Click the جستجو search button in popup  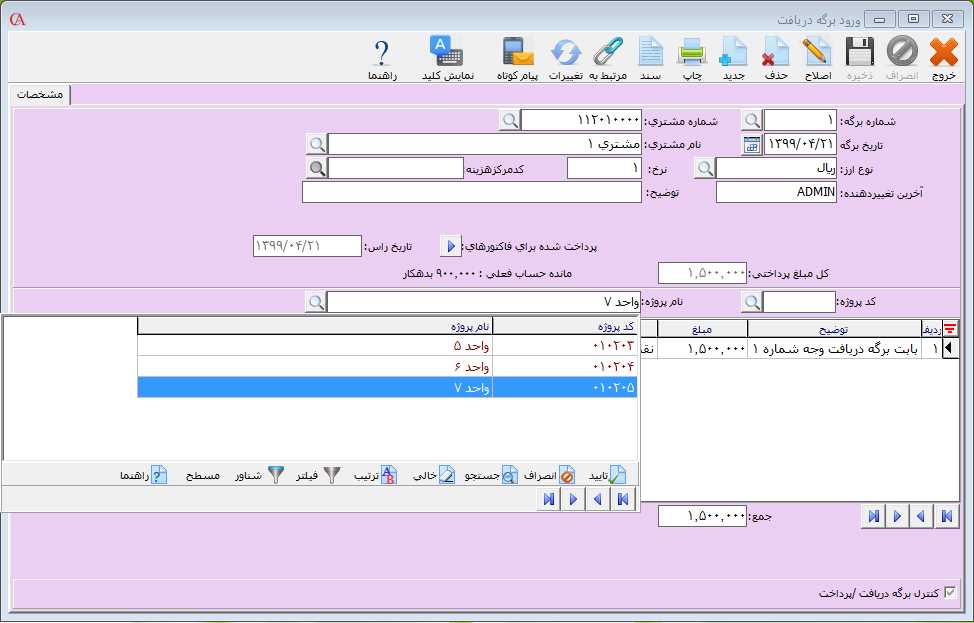488,475
